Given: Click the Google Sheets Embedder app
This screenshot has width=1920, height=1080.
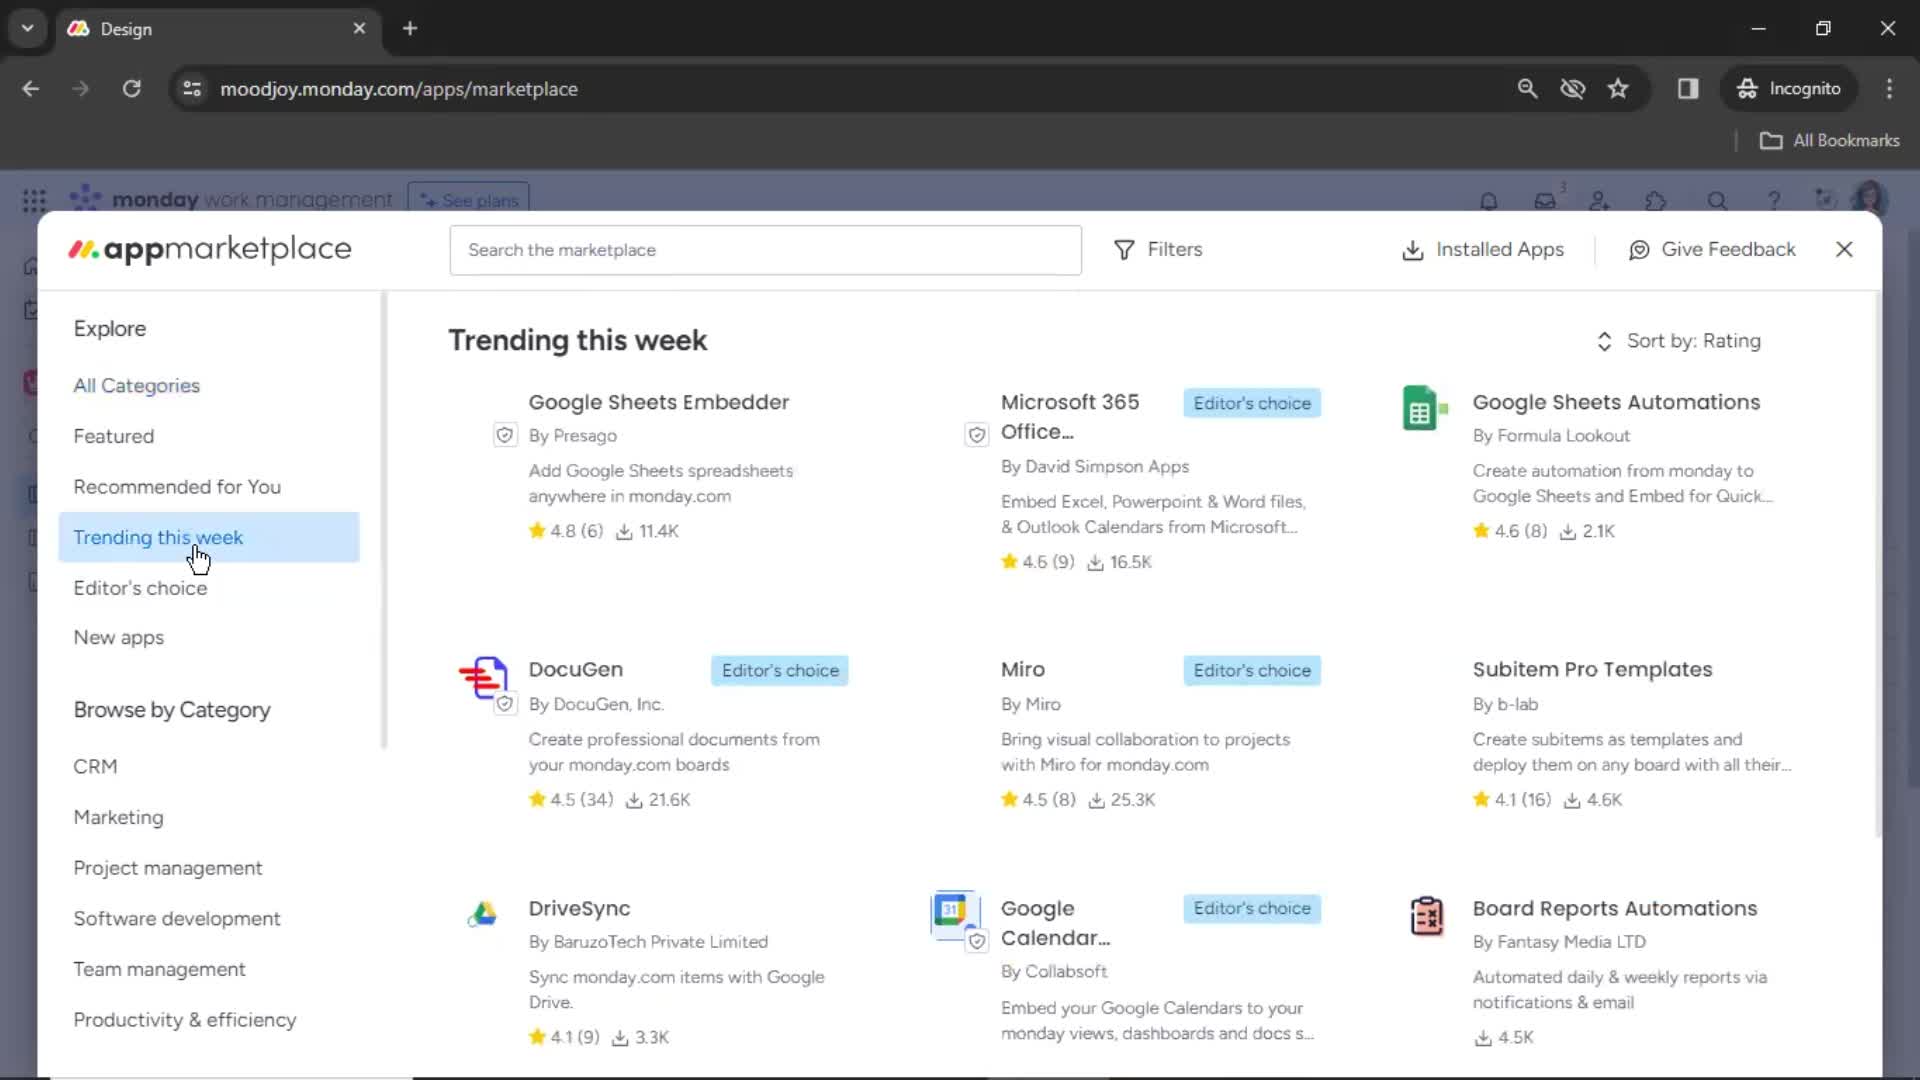Looking at the screenshot, I should (659, 402).
